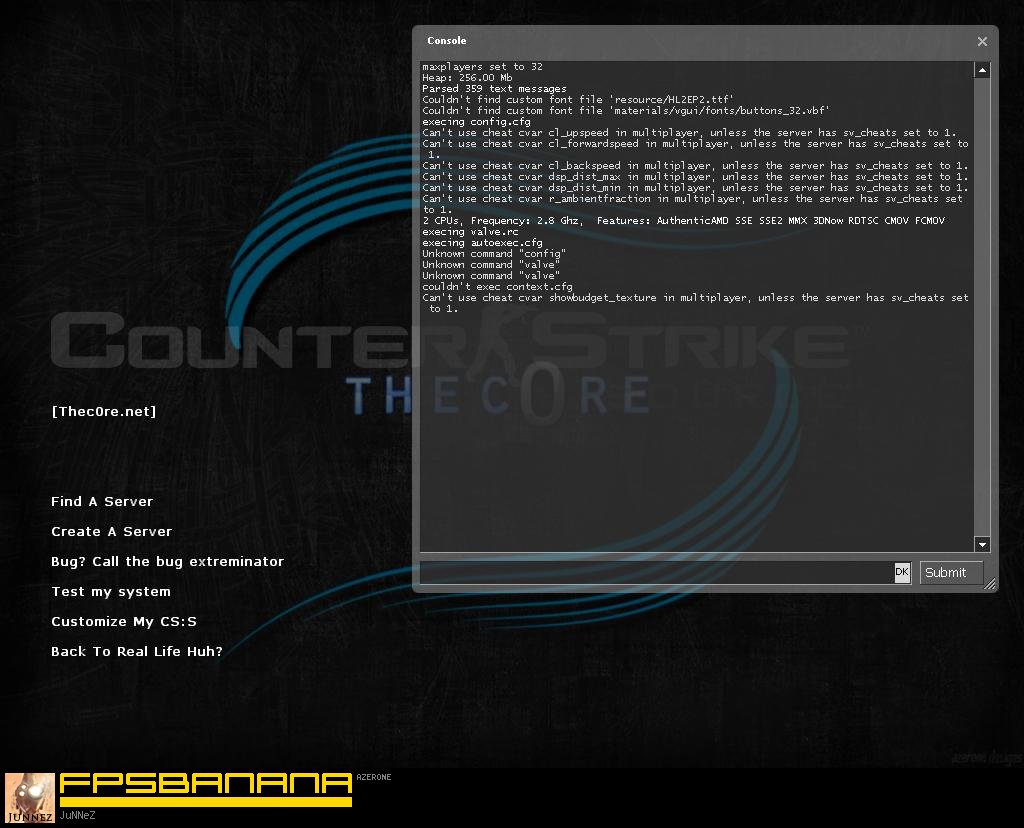Click the "[Thec0re.net]" label
This screenshot has height=828, width=1024.
point(103,410)
